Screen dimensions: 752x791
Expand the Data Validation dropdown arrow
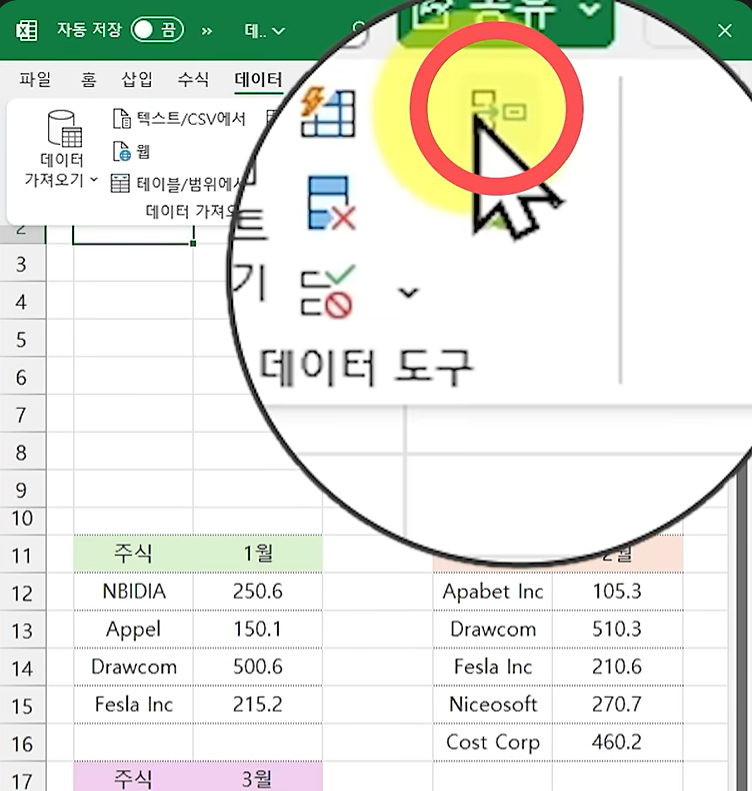[408, 293]
